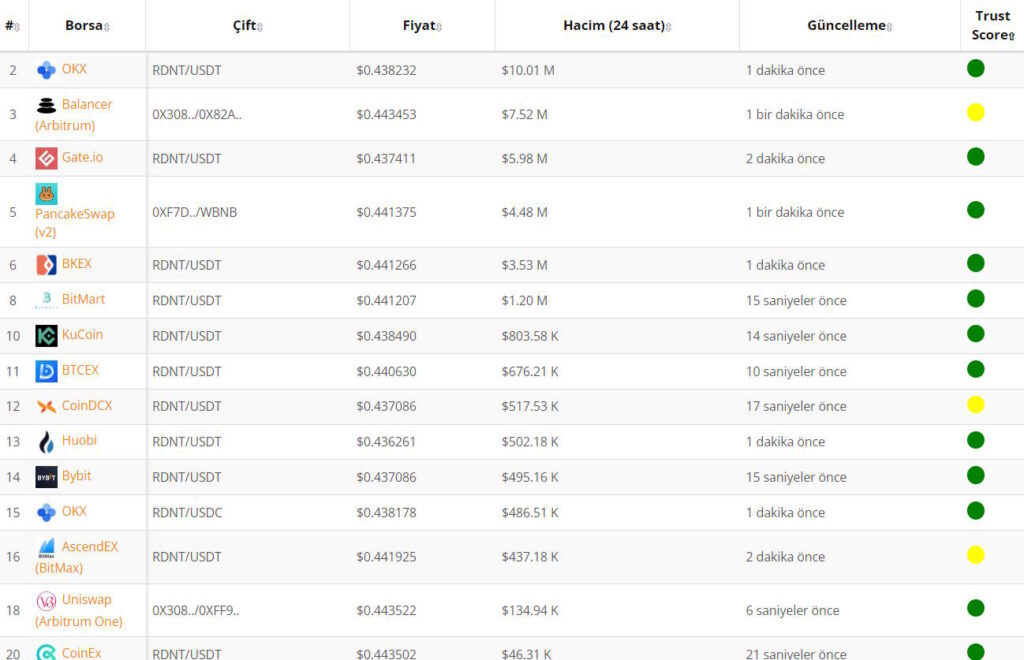Click the price $0.443453
1024x660 pixels.
click(x=386, y=114)
